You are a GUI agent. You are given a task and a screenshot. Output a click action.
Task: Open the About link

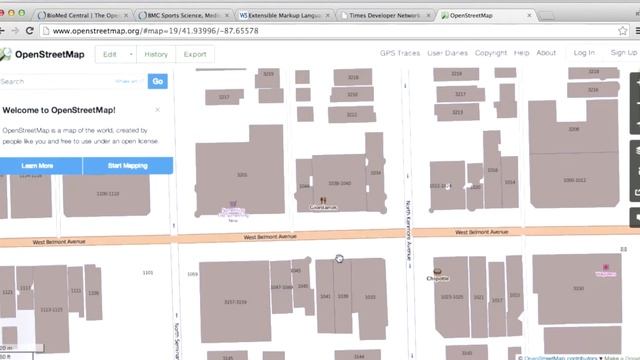click(546, 53)
